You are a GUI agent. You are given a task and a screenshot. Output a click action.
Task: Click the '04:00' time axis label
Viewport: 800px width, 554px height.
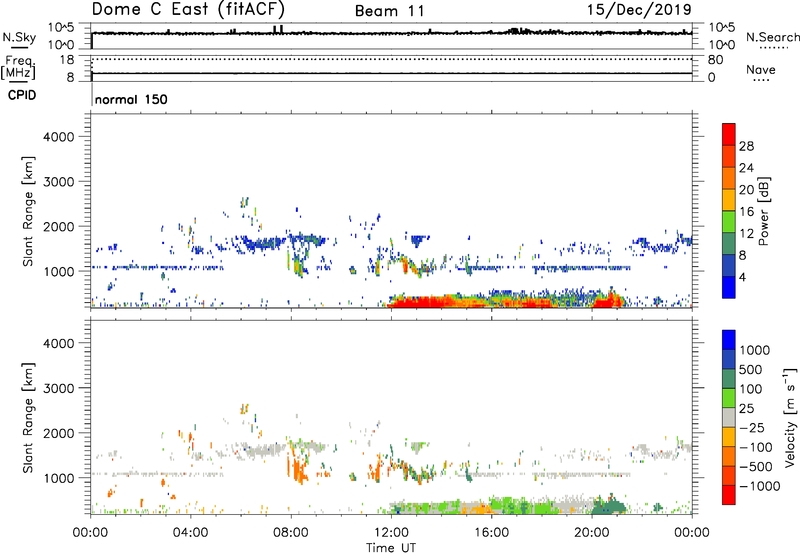pos(190,533)
